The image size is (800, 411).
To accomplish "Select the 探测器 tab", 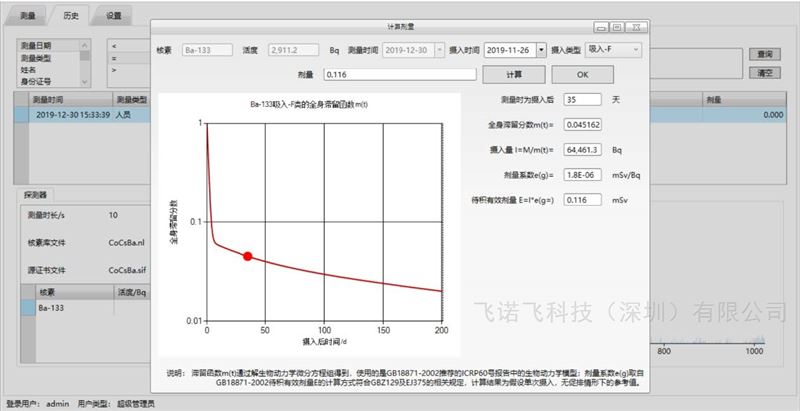I will click(x=35, y=194).
